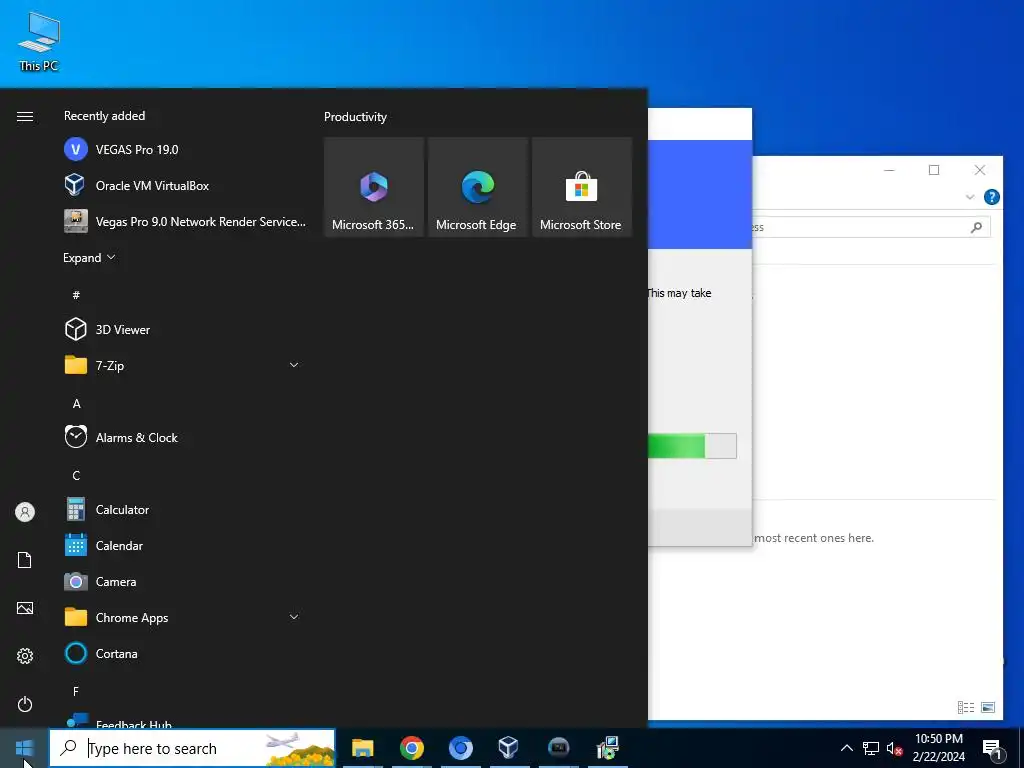Screen dimensions: 1024x768
Task: Jump to the # letter section header
Action: 76,295
